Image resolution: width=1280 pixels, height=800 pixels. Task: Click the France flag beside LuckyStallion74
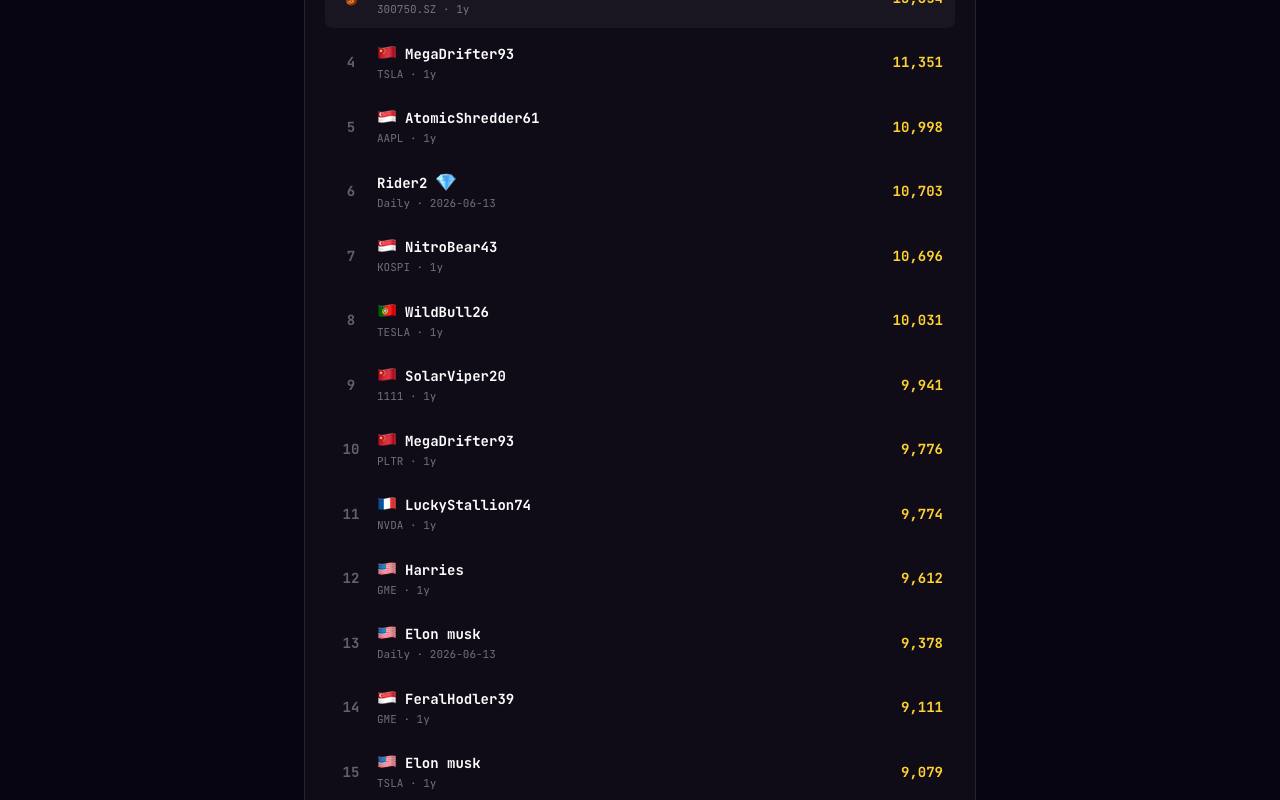(387, 504)
